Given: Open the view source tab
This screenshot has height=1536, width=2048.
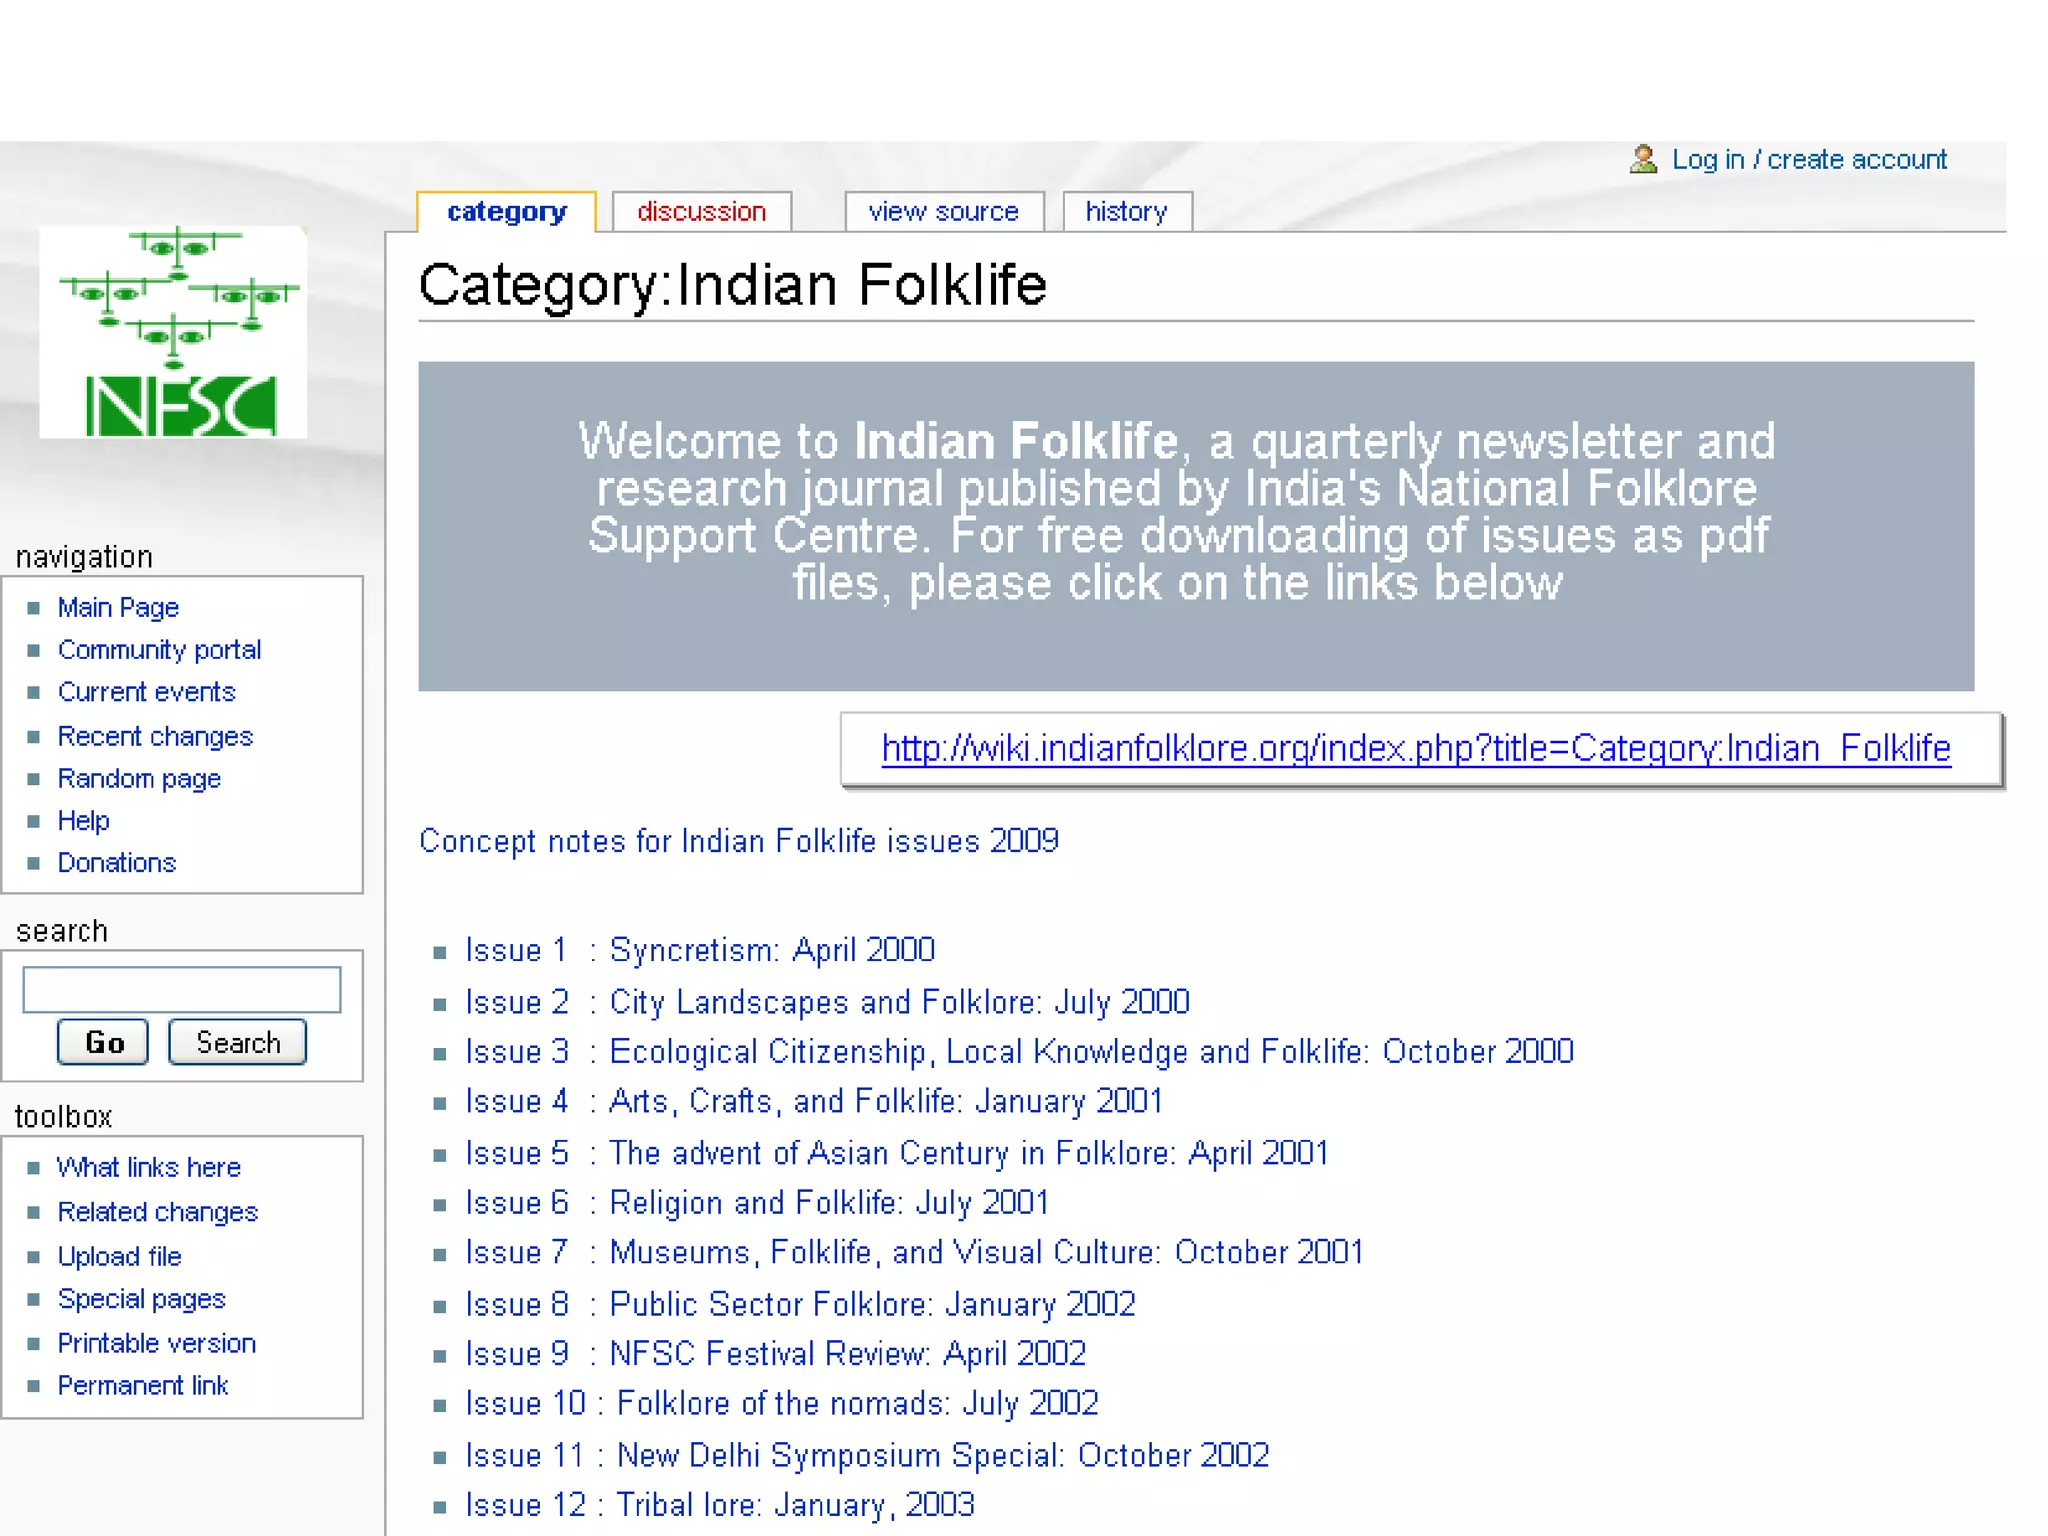Looking at the screenshot, I should pos(943,212).
